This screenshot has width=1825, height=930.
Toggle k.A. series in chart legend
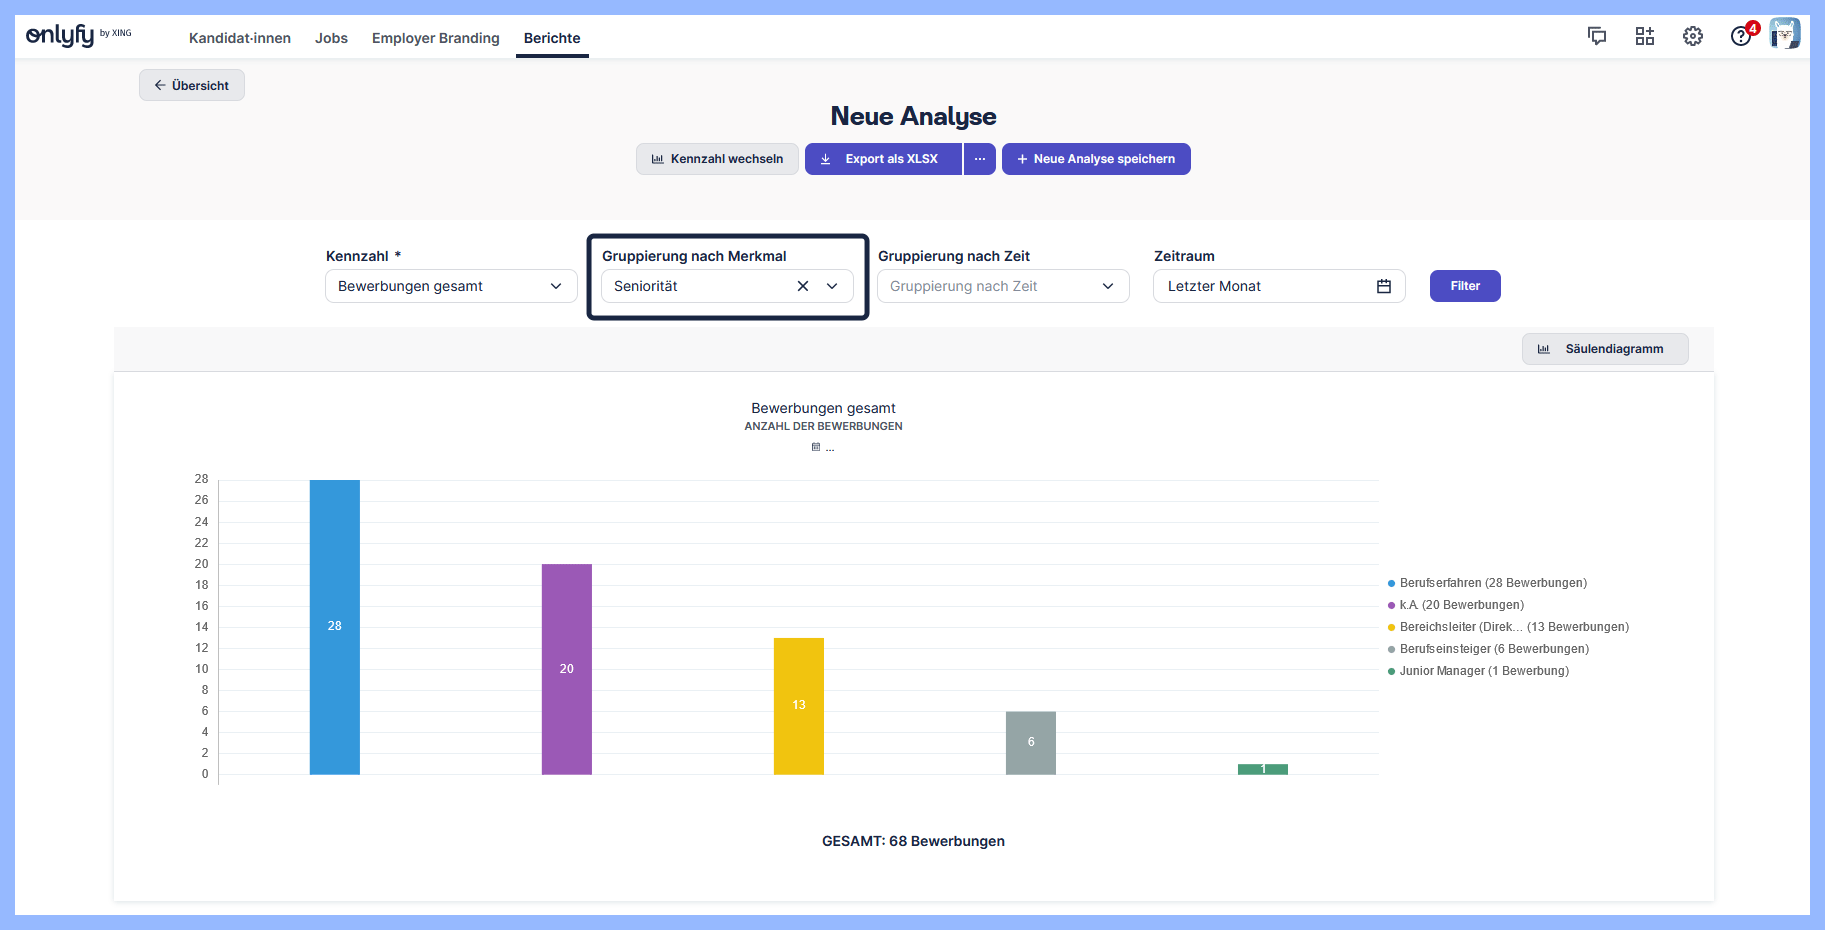[1461, 605]
